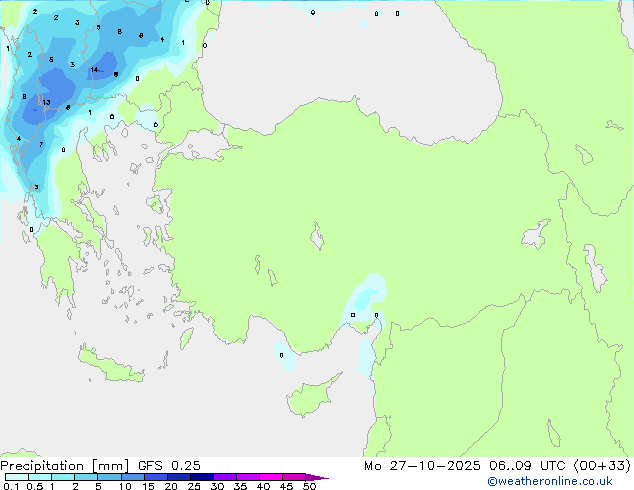This screenshot has width=634, height=490.
Task: Click the '13' precipitation value on the map
Action: pos(46,102)
